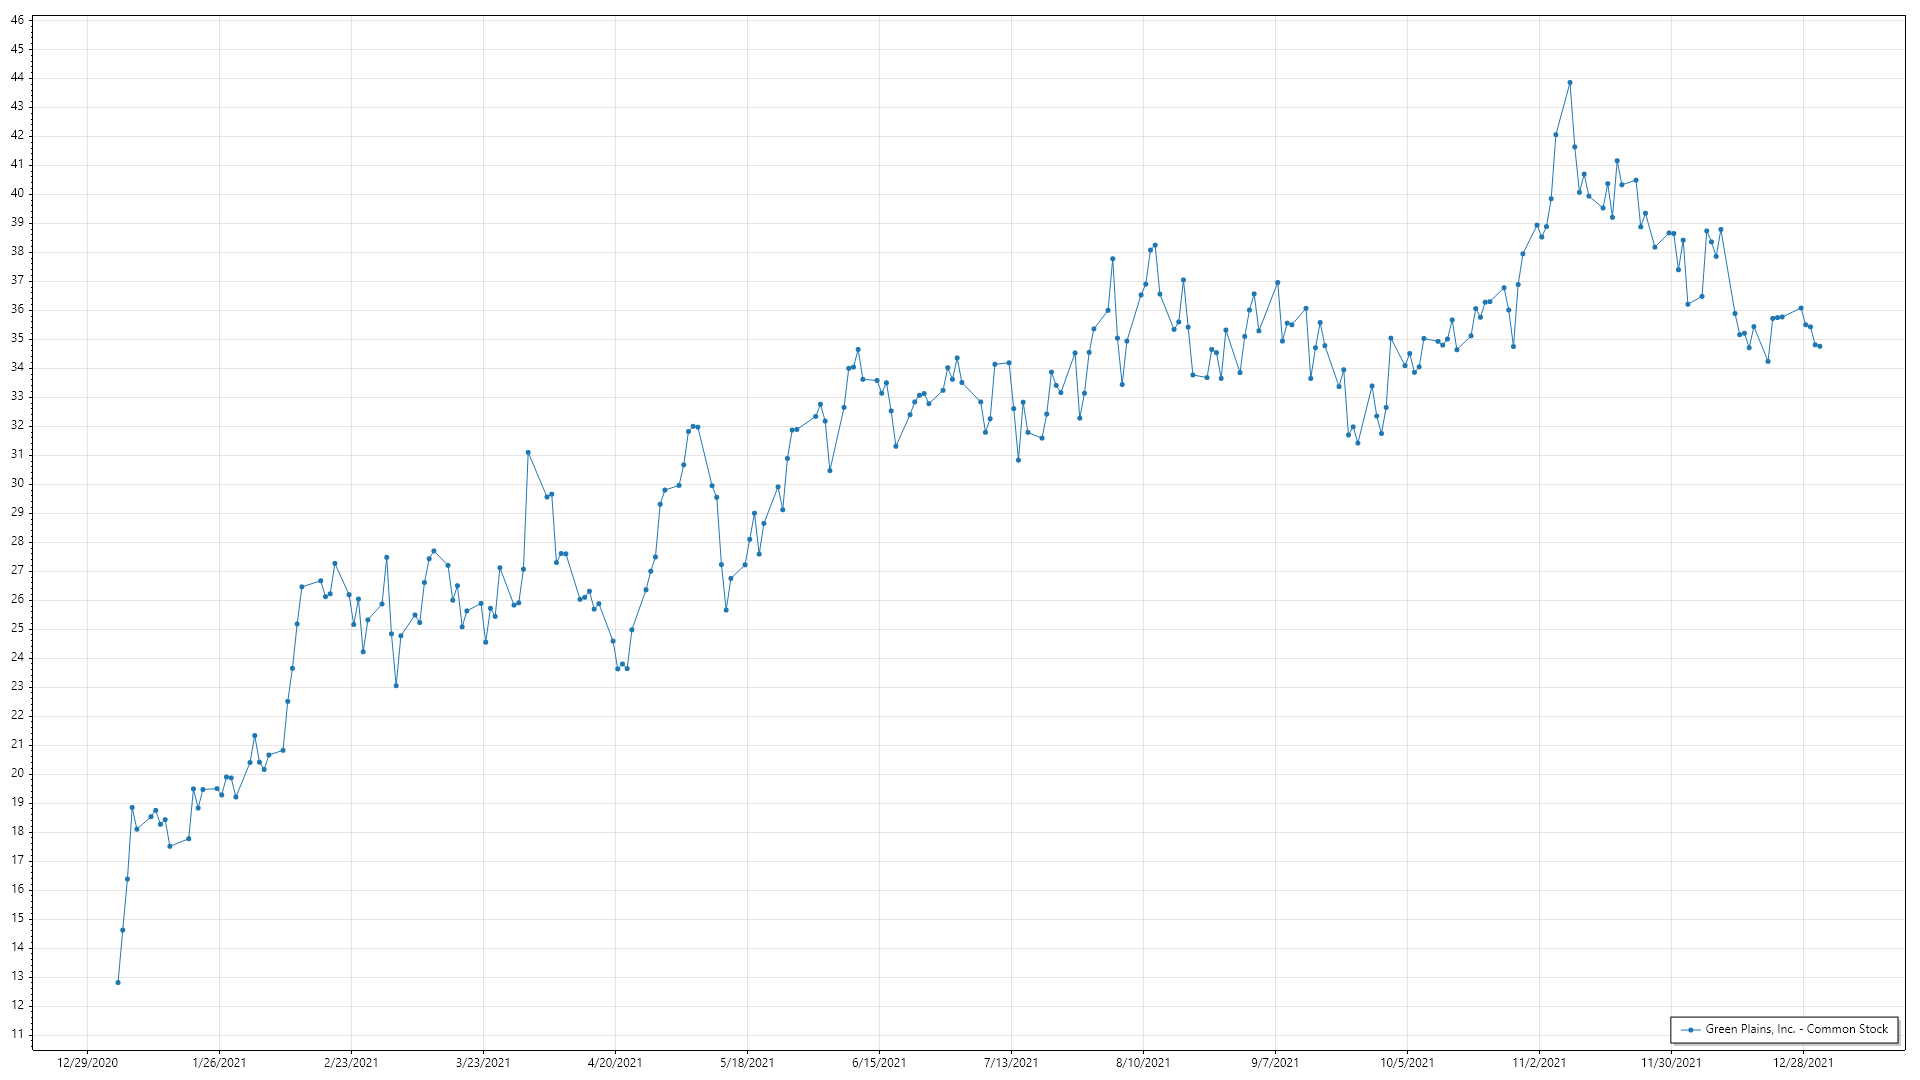The width and height of the screenshot is (1920, 1080).
Task: Select the 7/13/2021 x-axis date label
Action: click(1011, 1063)
